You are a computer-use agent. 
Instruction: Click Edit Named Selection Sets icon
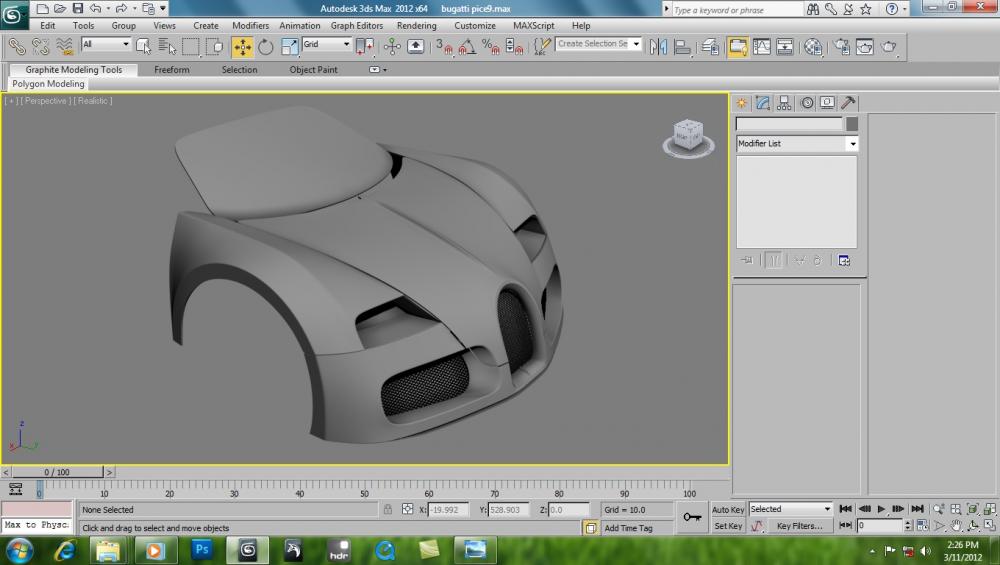click(541, 47)
